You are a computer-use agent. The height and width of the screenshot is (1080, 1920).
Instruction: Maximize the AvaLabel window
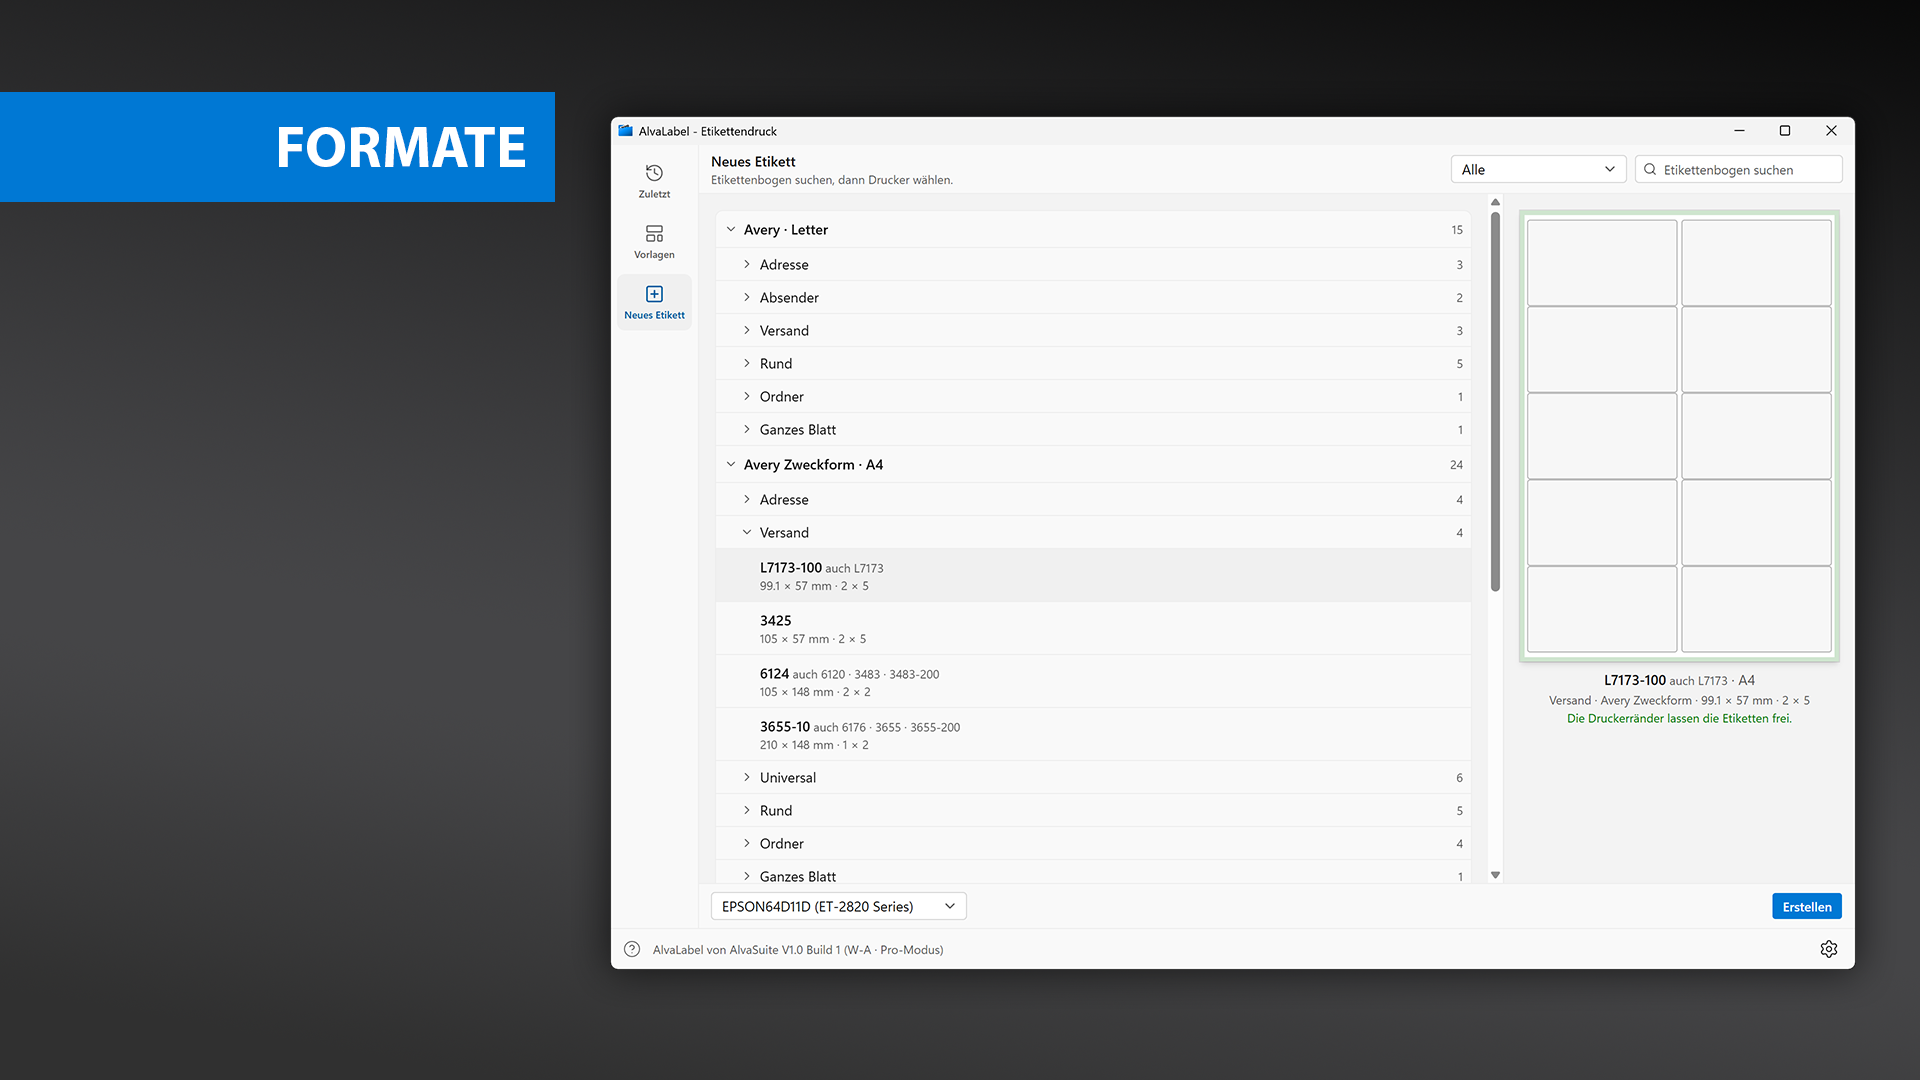pos(1785,131)
